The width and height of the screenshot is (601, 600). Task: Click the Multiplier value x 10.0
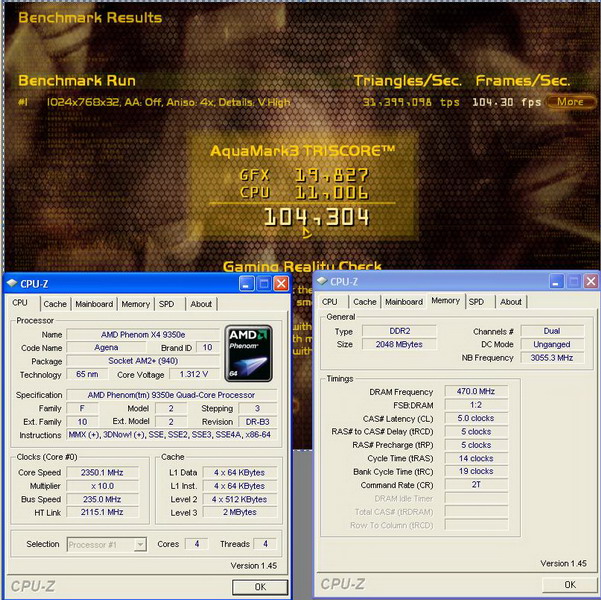coord(102,486)
